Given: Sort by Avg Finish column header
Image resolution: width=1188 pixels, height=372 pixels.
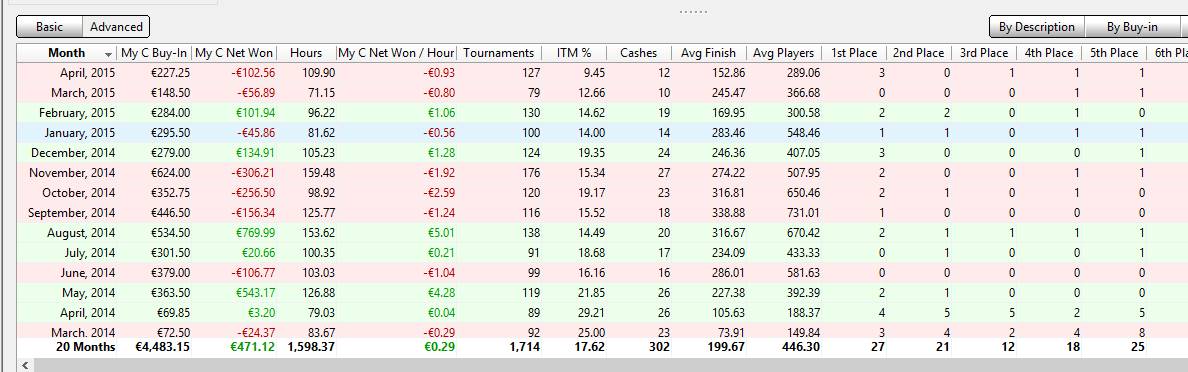Looking at the screenshot, I should (708, 53).
